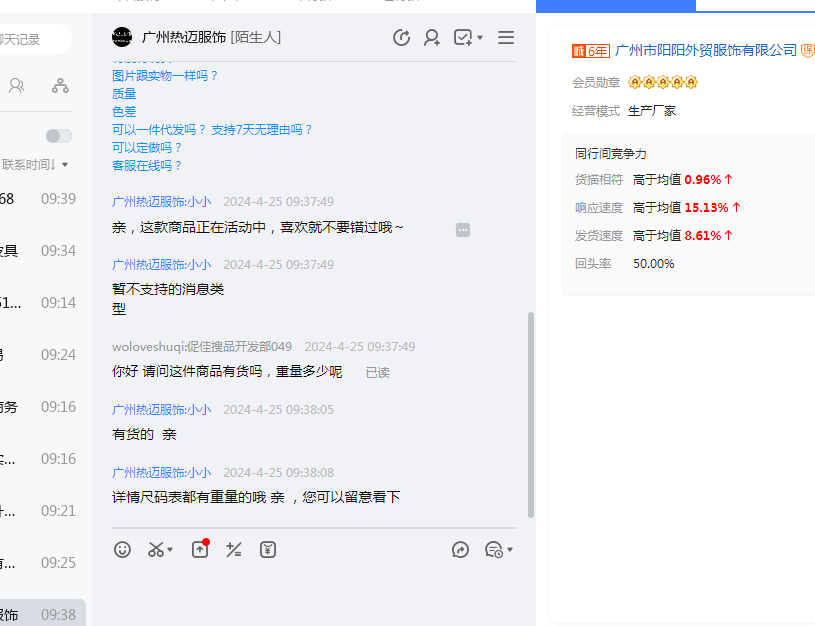Click the organization tree icon in sidebar

tap(61, 86)
